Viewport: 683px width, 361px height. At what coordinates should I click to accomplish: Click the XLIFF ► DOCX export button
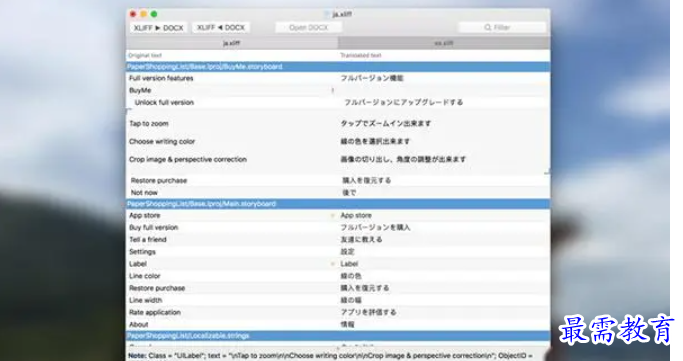point(159,27)
